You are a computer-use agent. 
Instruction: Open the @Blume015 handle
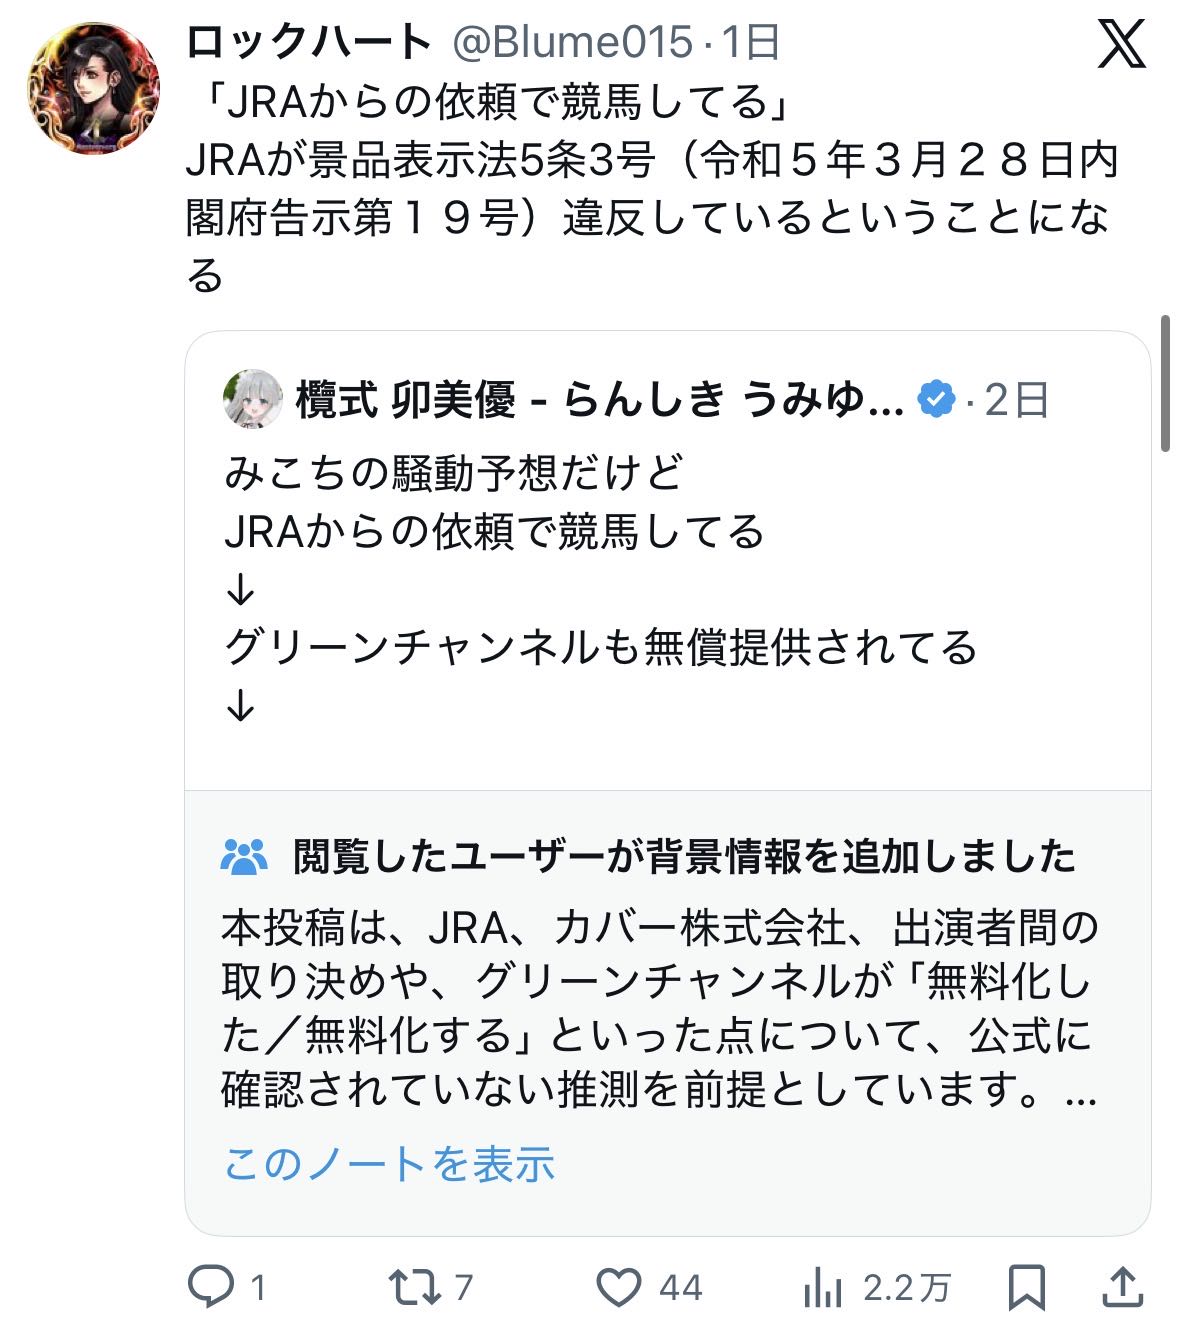[573, 42]
